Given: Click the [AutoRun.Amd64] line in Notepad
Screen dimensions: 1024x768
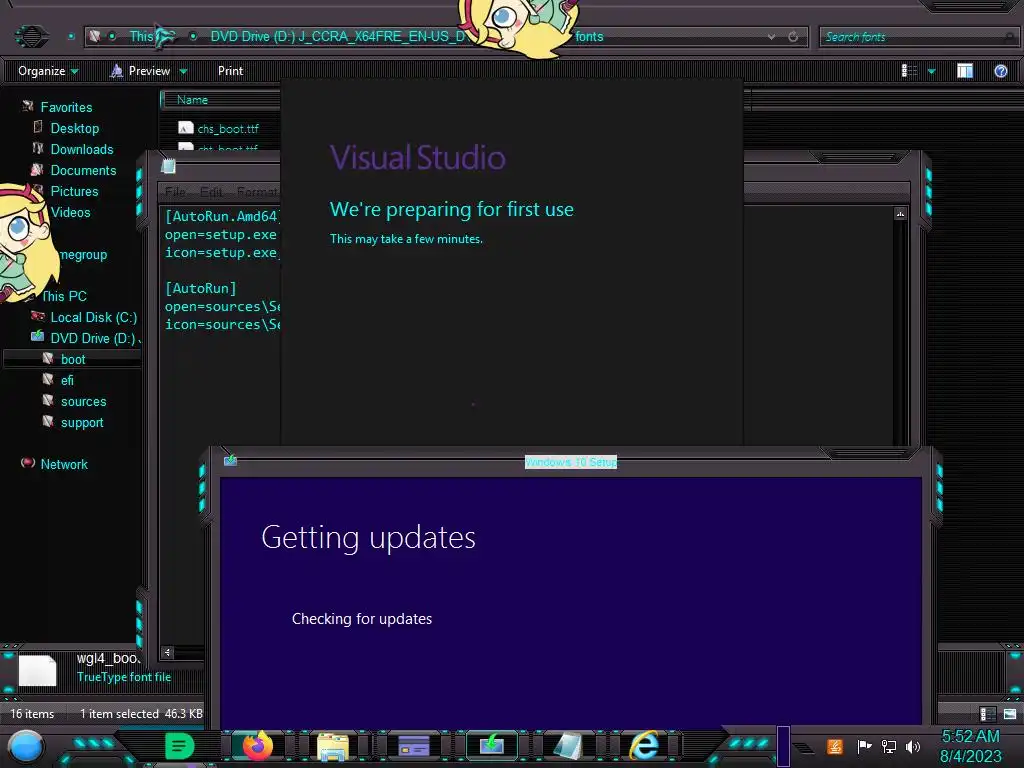Looking at the screenshot, I should (x=222, y=216).
